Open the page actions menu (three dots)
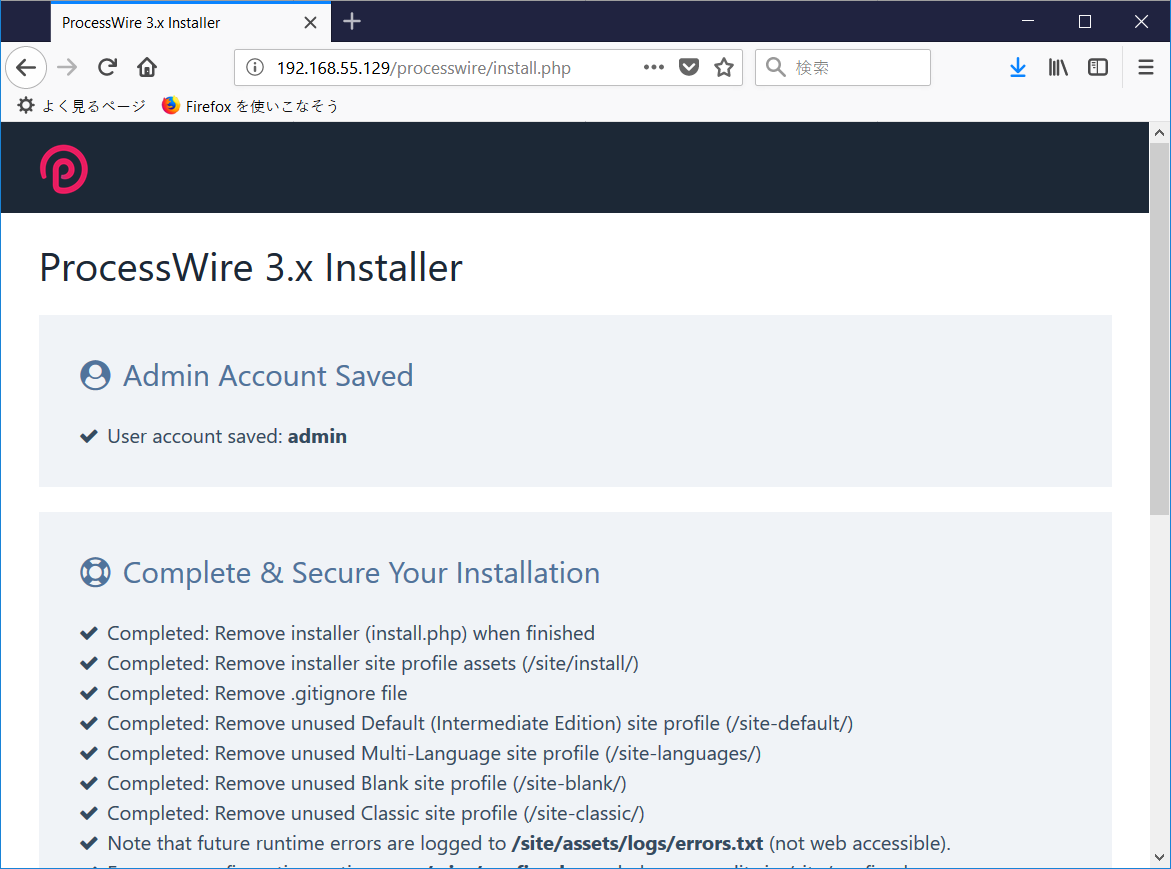 pyautogui.click(x=653, y=67)
